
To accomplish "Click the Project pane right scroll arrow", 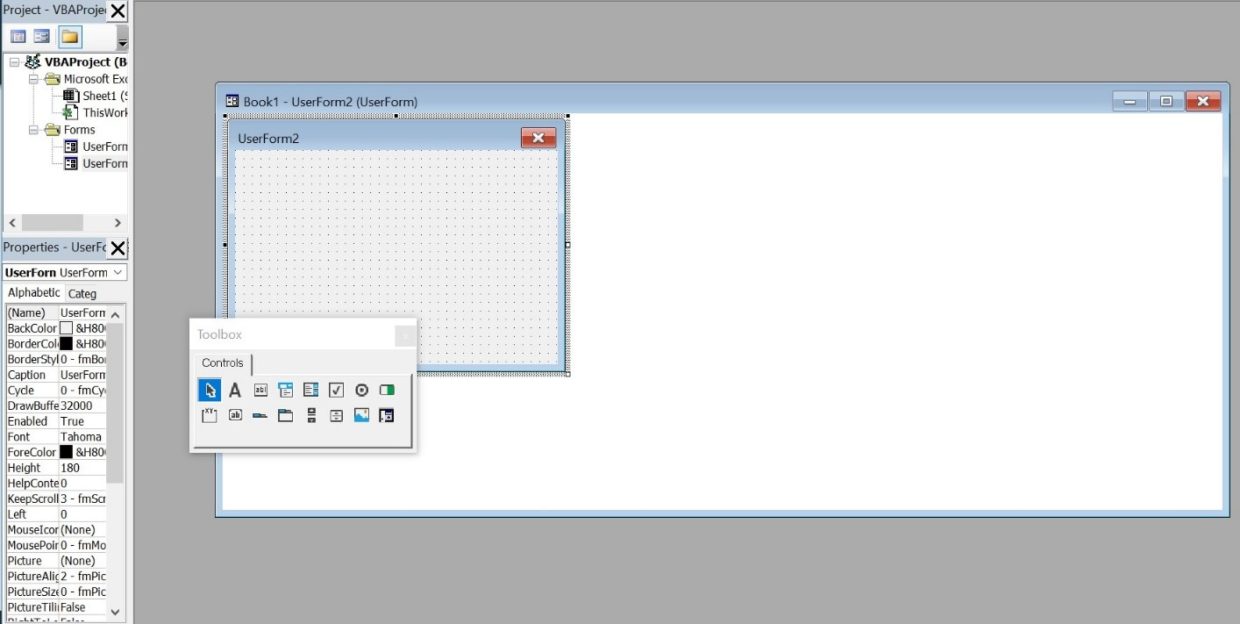I will 117,223.
